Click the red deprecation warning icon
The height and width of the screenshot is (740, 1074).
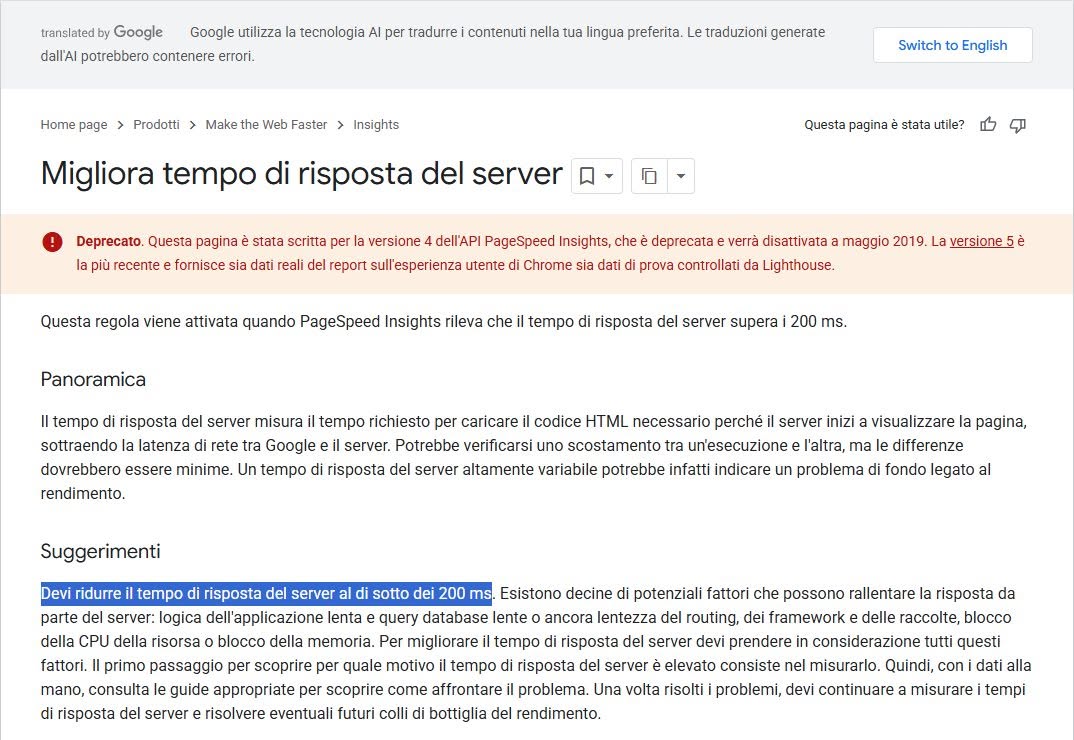pos(52,242)
